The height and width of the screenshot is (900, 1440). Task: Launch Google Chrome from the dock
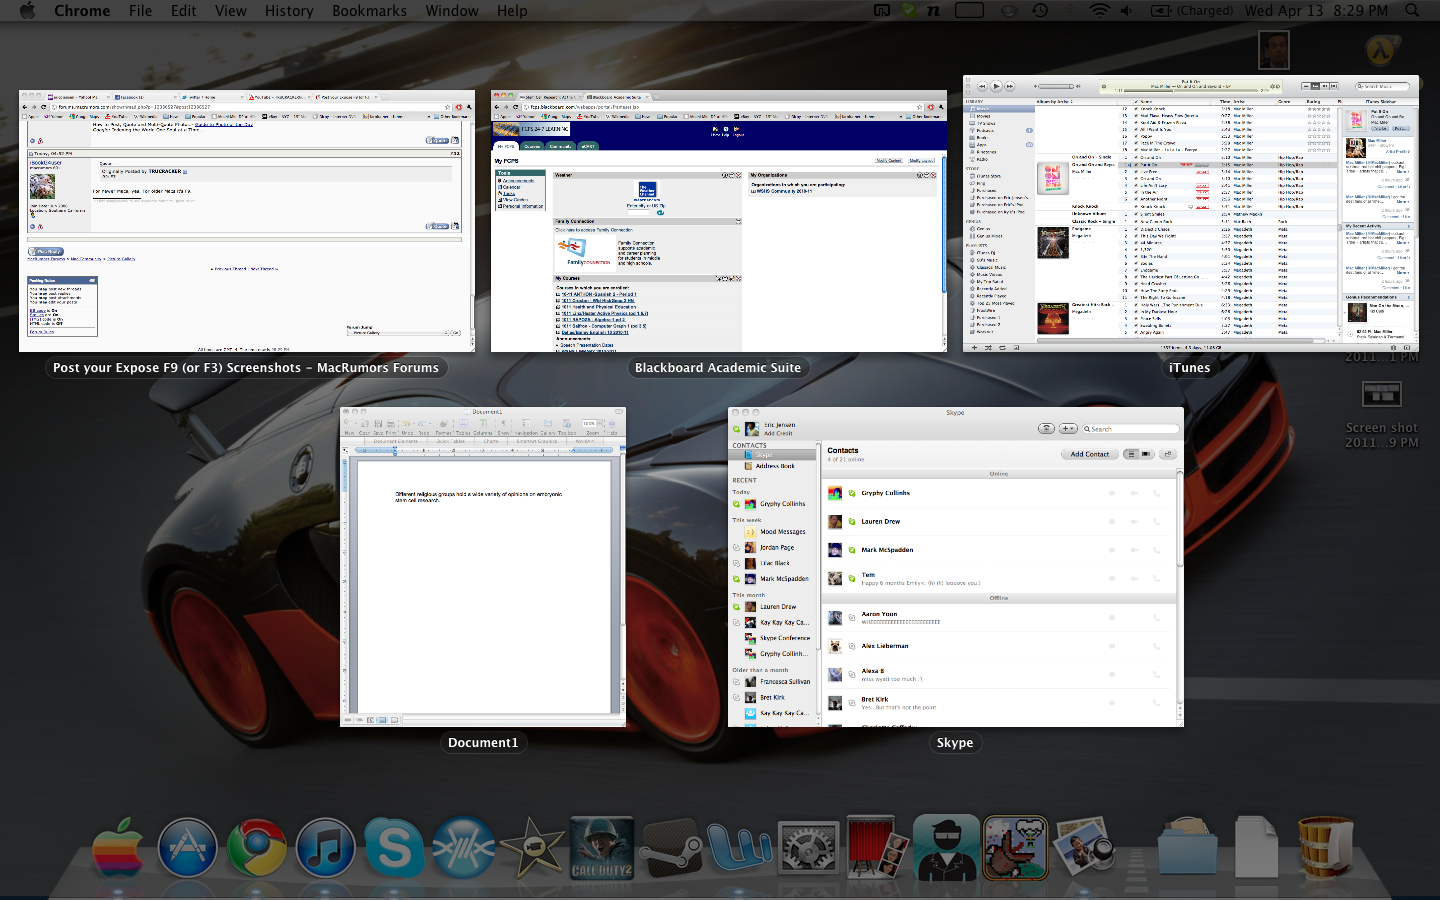pos(256,848)
